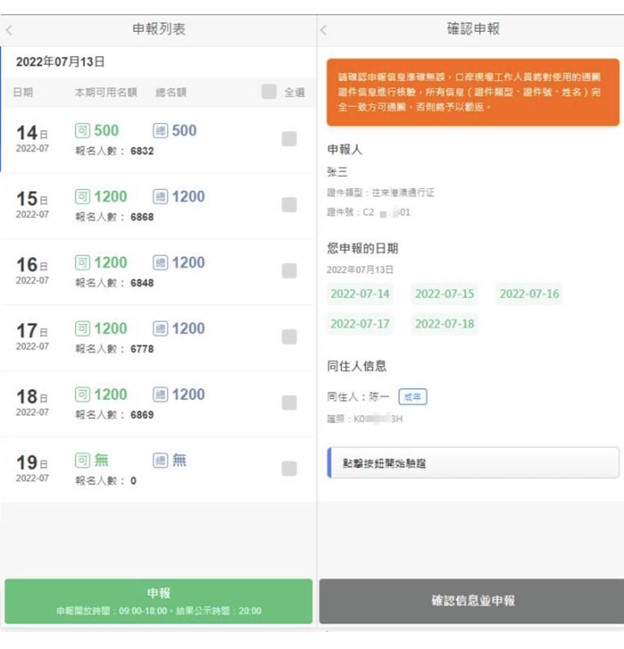624x649 pixels.
Task: Select checkbox for the 16th row
Action: coord(289,271)
